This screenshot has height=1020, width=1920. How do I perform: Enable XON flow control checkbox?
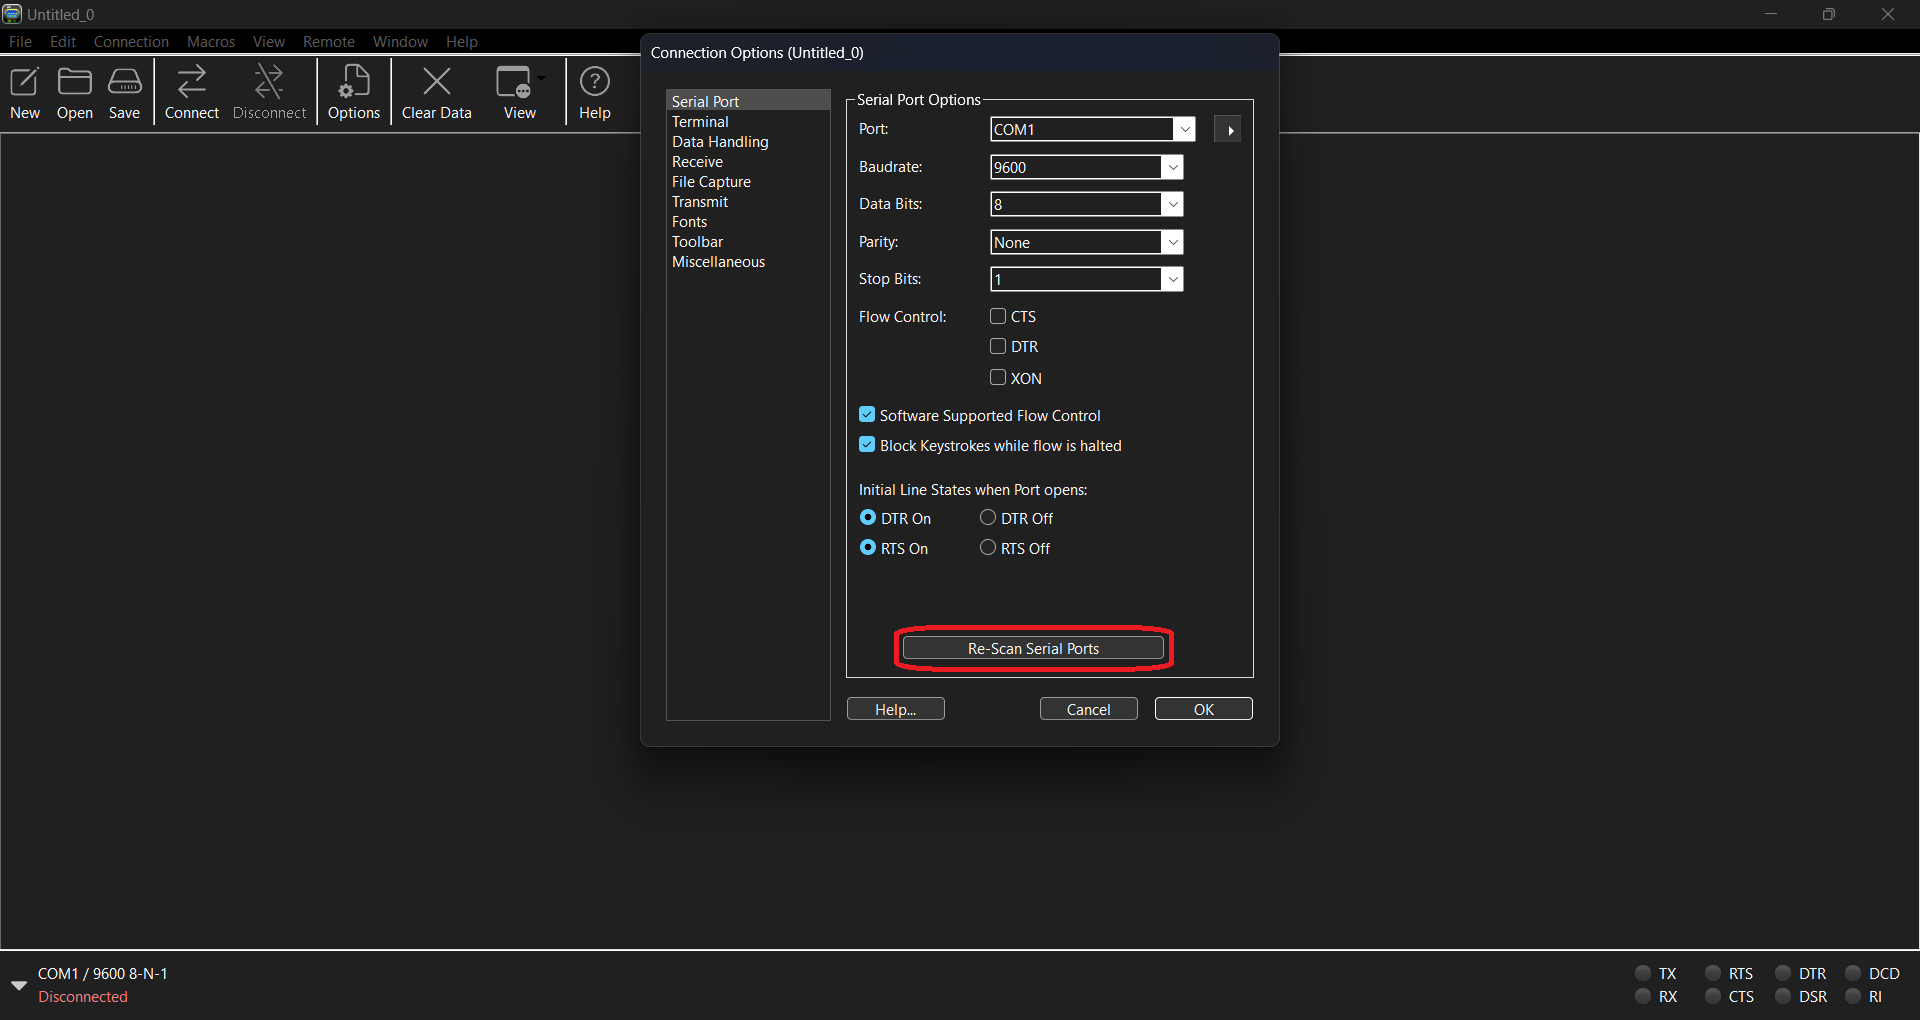tap(998, 378)
